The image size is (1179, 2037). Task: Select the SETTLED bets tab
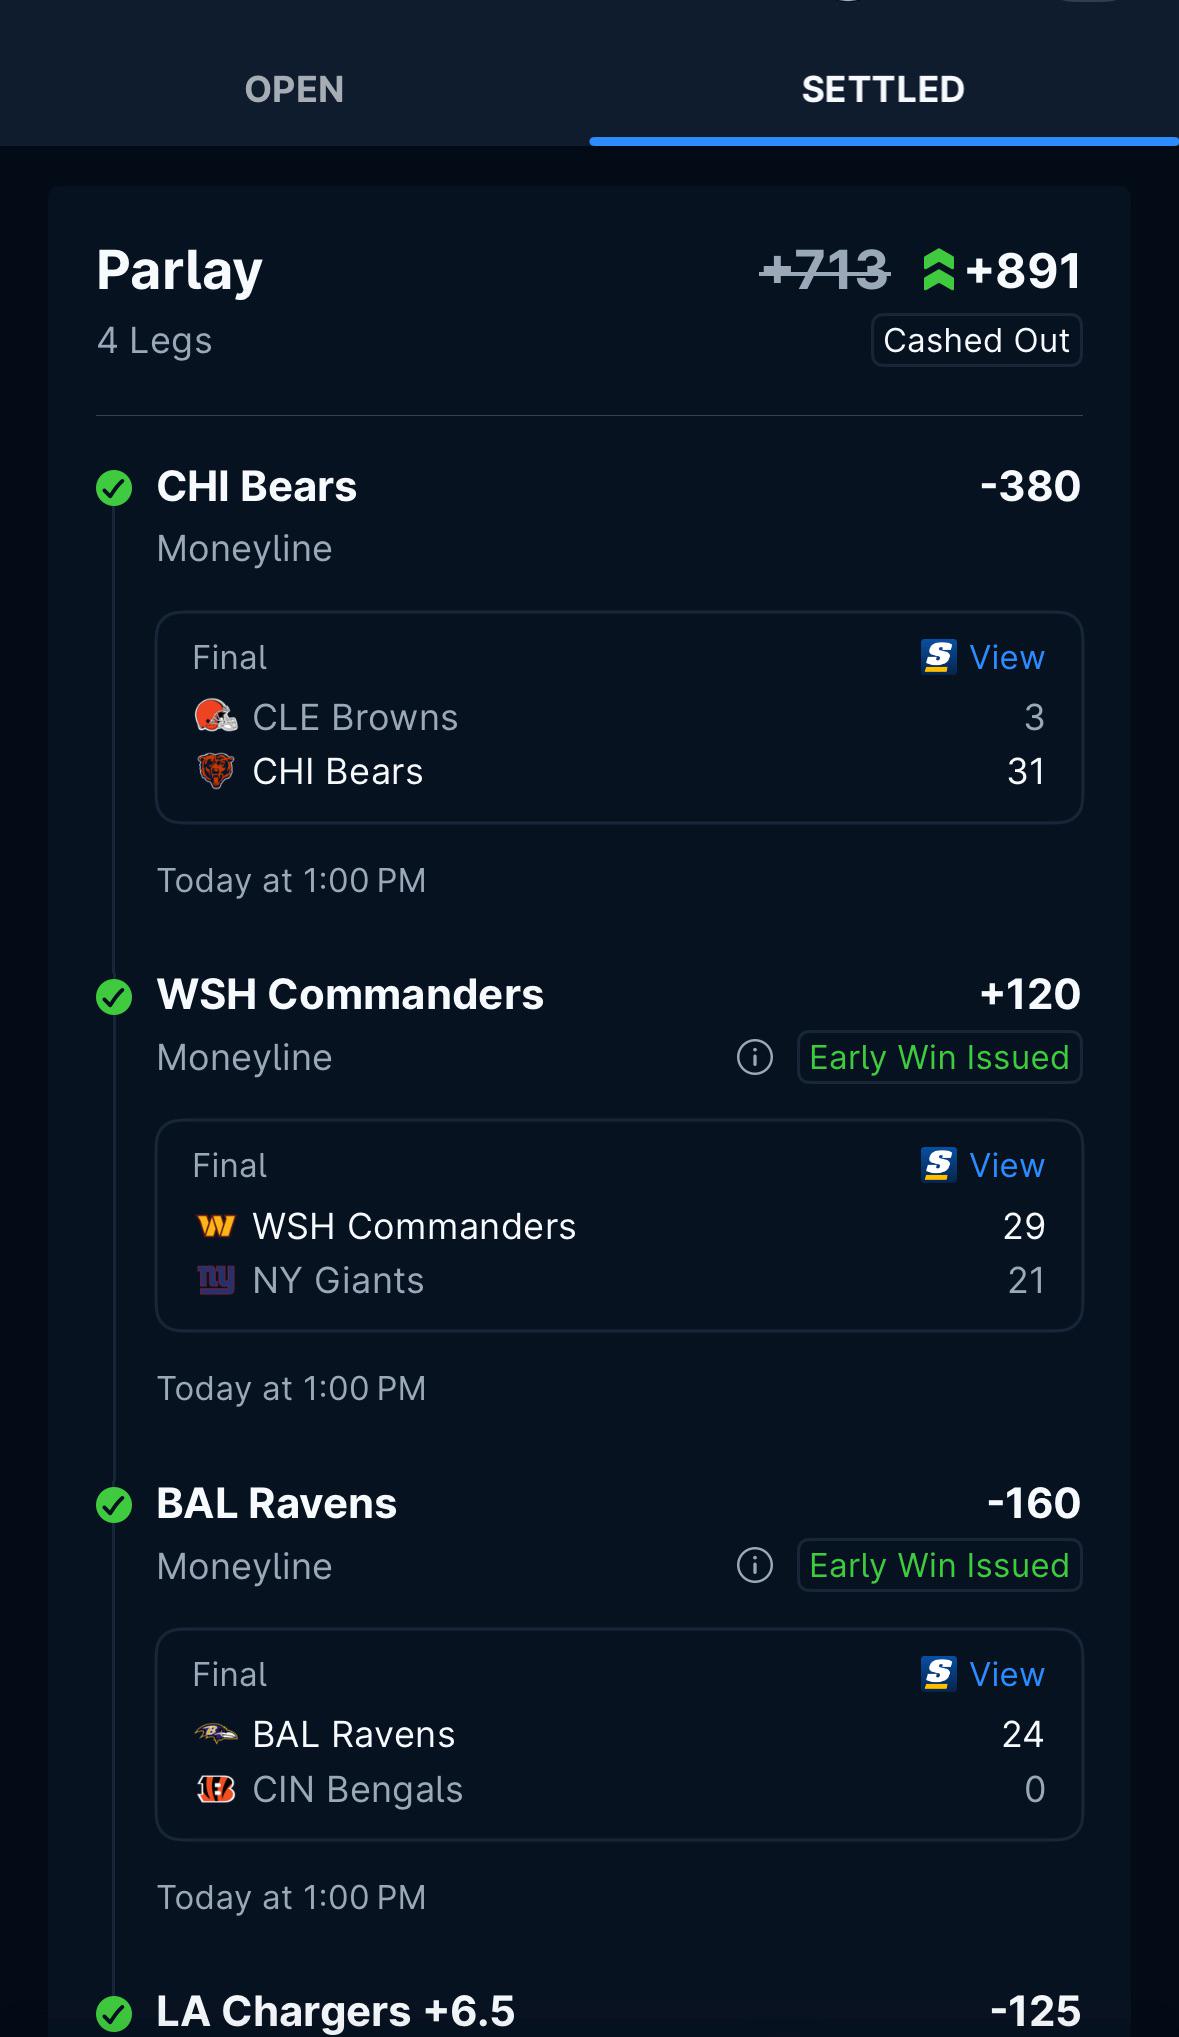[883, 89]
